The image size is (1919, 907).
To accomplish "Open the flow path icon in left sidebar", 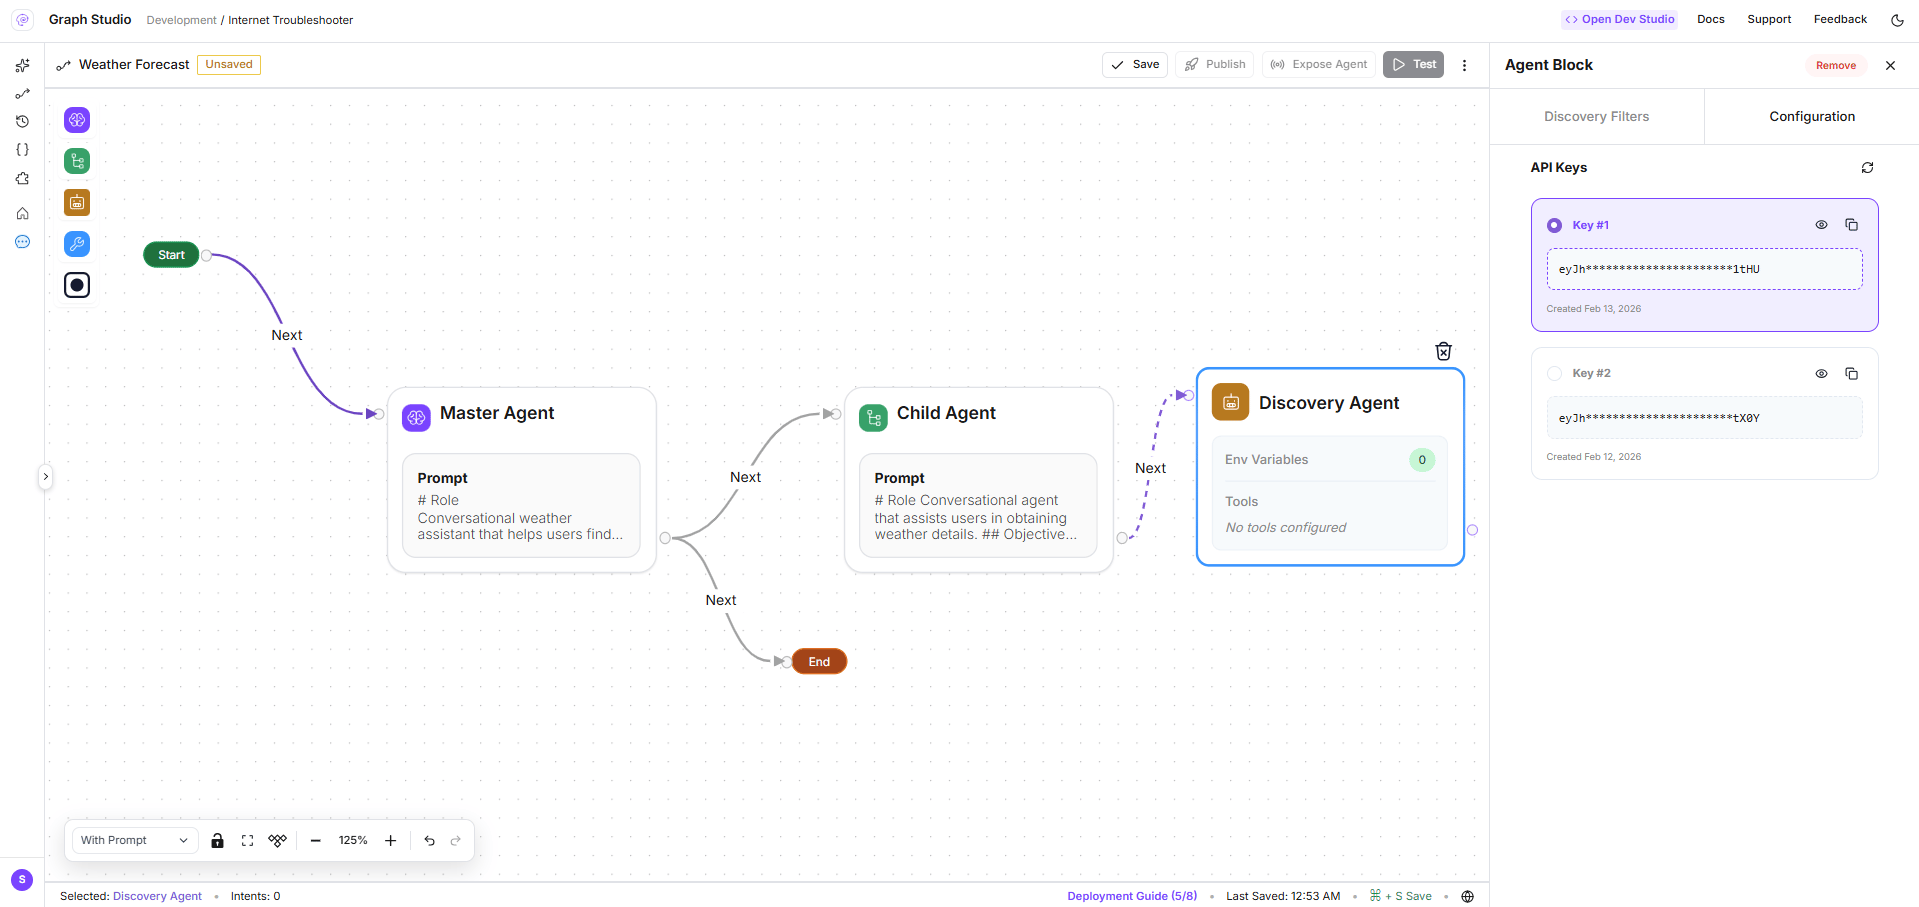I will click(x=22, y=93).
